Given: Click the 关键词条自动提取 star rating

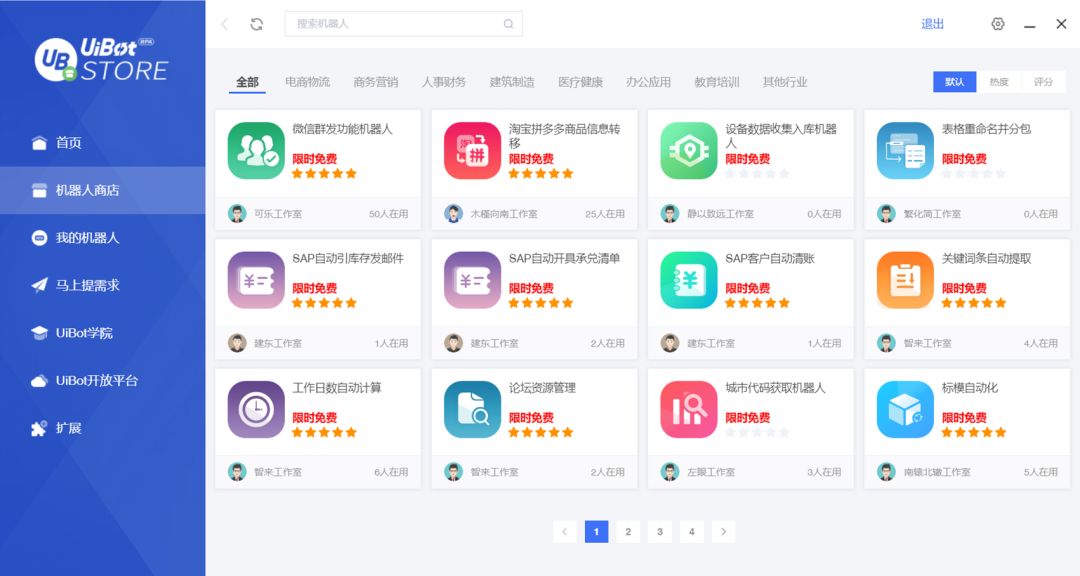Looking at the screenshot, I should tap(973, 303).
